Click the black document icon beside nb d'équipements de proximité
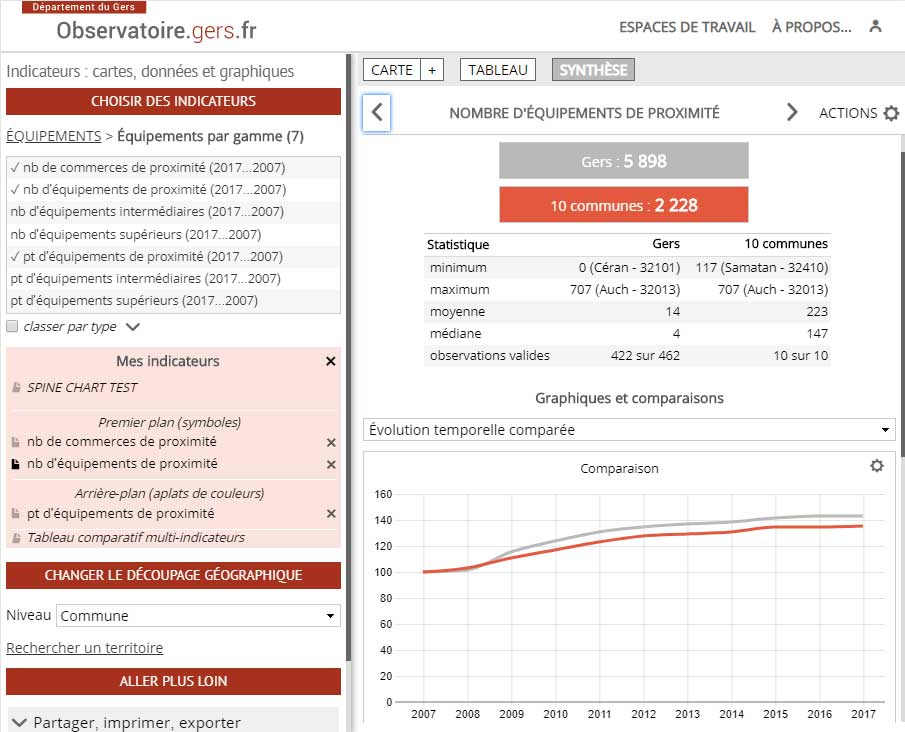Screen dimensions: 905x732 click(16, 464)
